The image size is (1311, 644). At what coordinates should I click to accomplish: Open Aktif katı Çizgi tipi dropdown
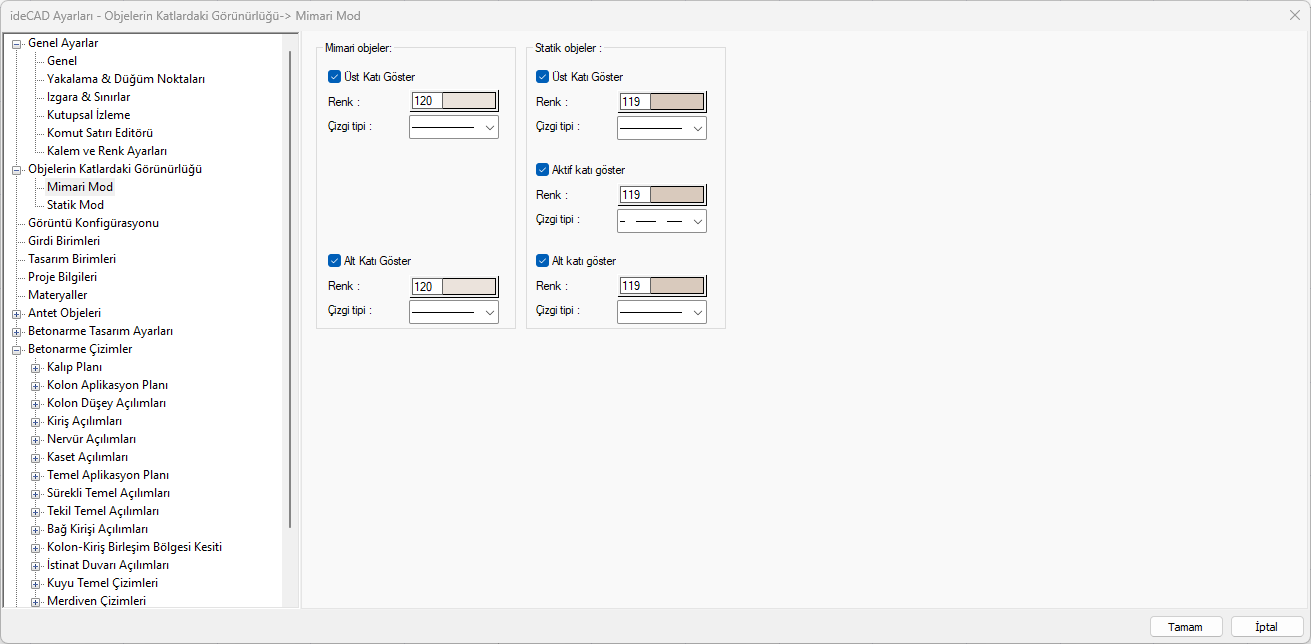click(662, 220)
